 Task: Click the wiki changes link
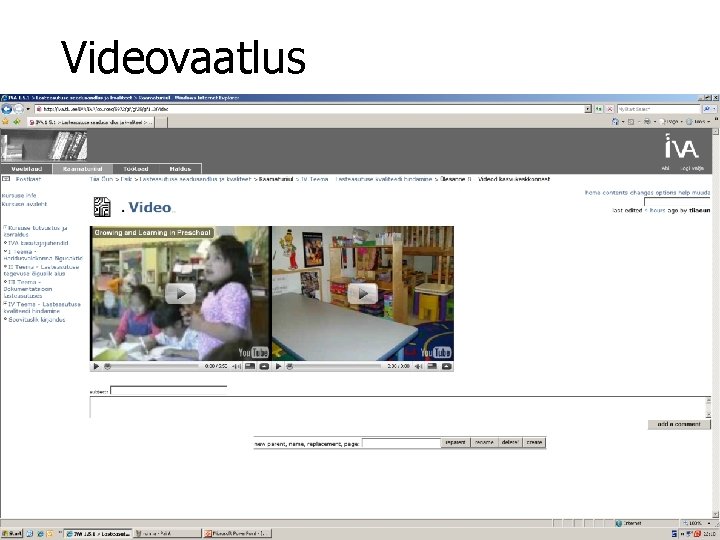pos(641,192)
